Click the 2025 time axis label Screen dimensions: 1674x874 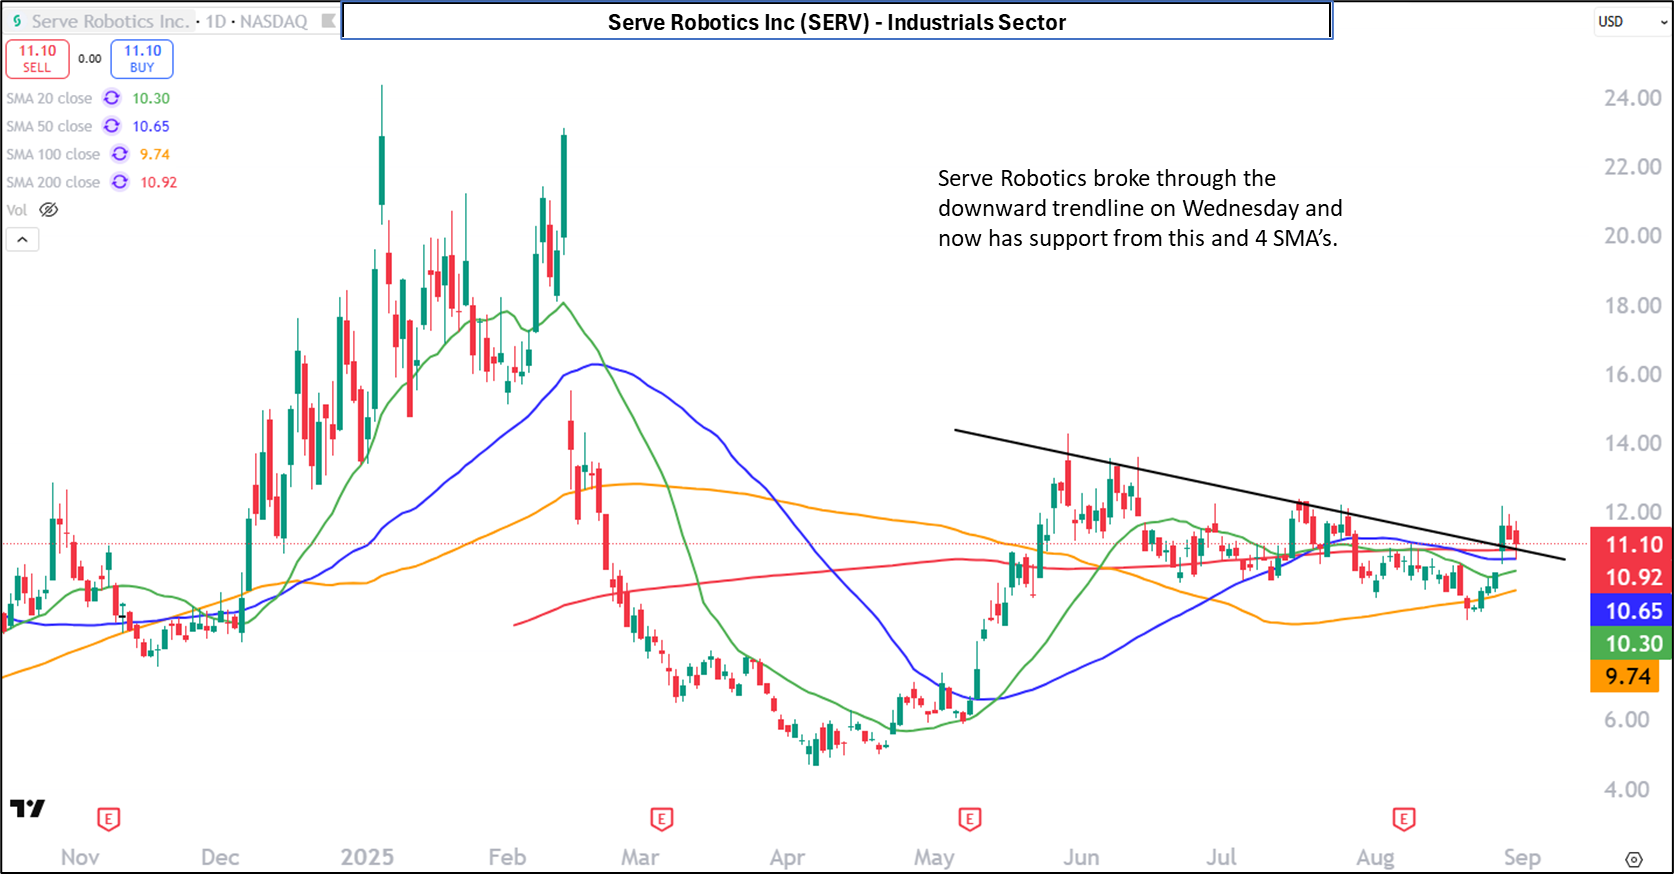coord(367,858)
